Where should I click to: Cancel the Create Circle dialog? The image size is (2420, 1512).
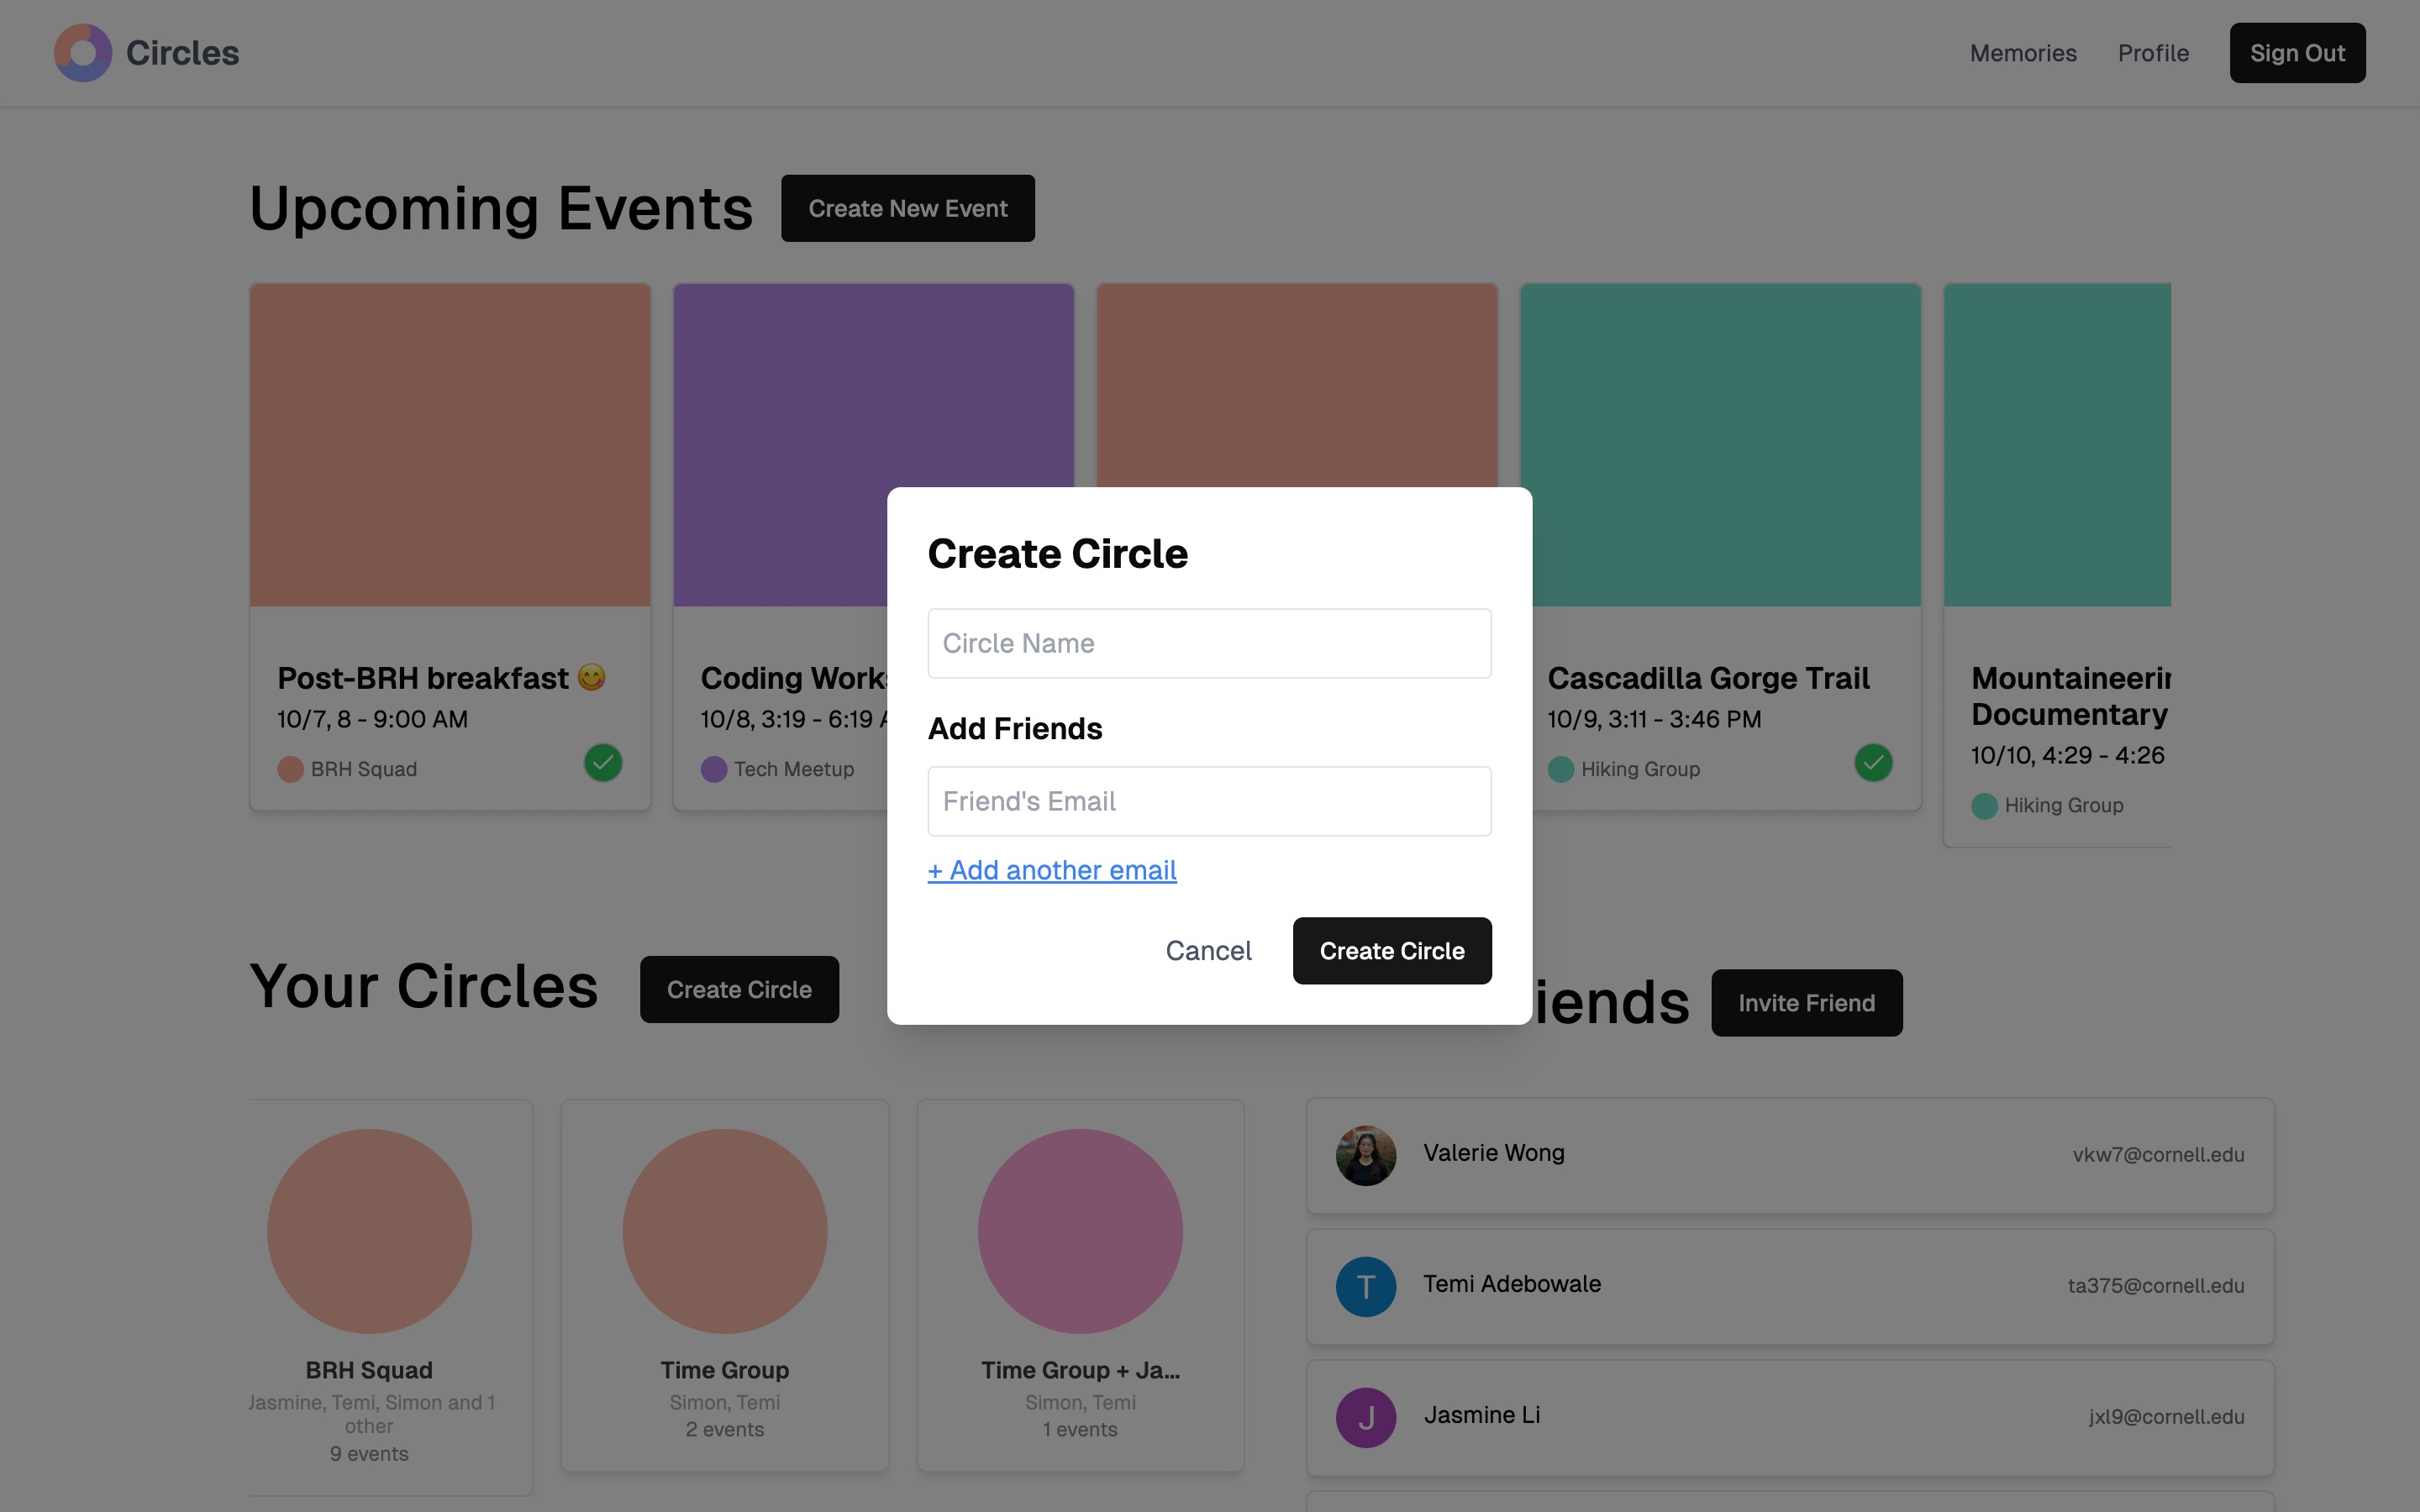[1208, 950]
